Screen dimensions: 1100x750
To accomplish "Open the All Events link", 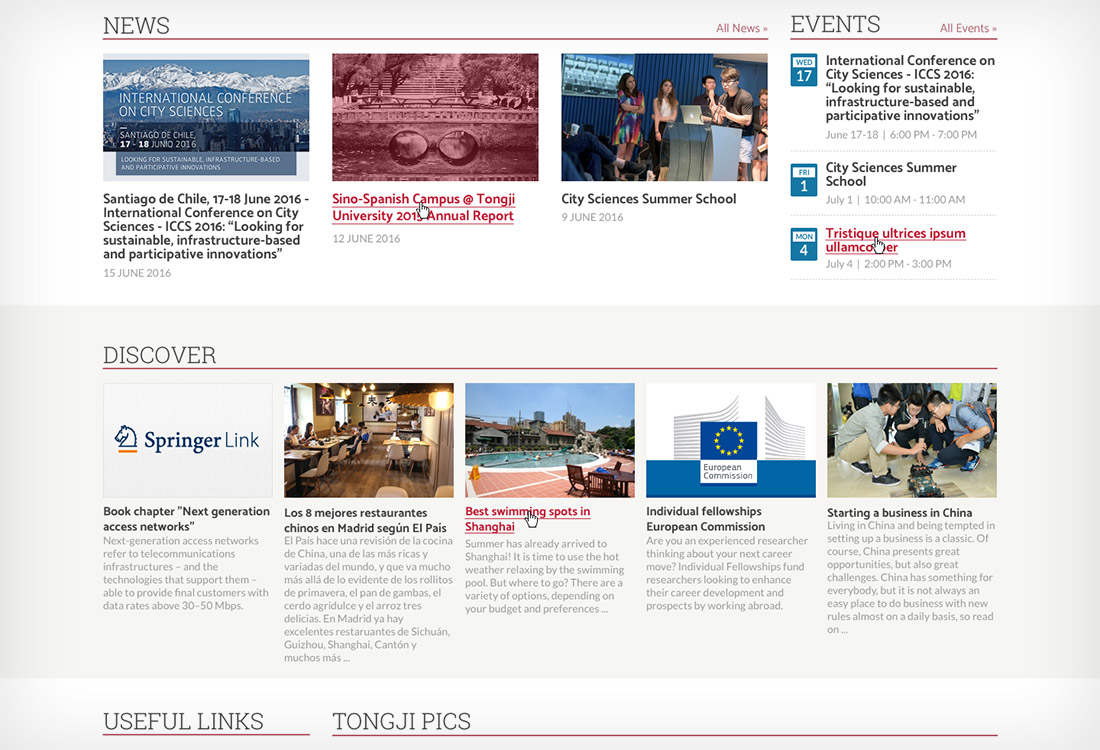I will pyautogui.click(x=967, y=28).
